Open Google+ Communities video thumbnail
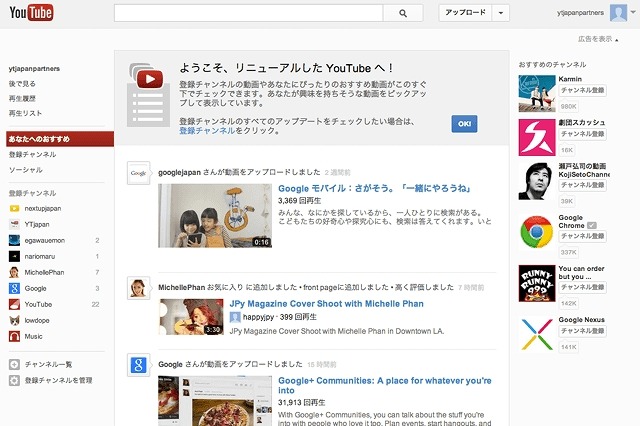 coord(215,401)
